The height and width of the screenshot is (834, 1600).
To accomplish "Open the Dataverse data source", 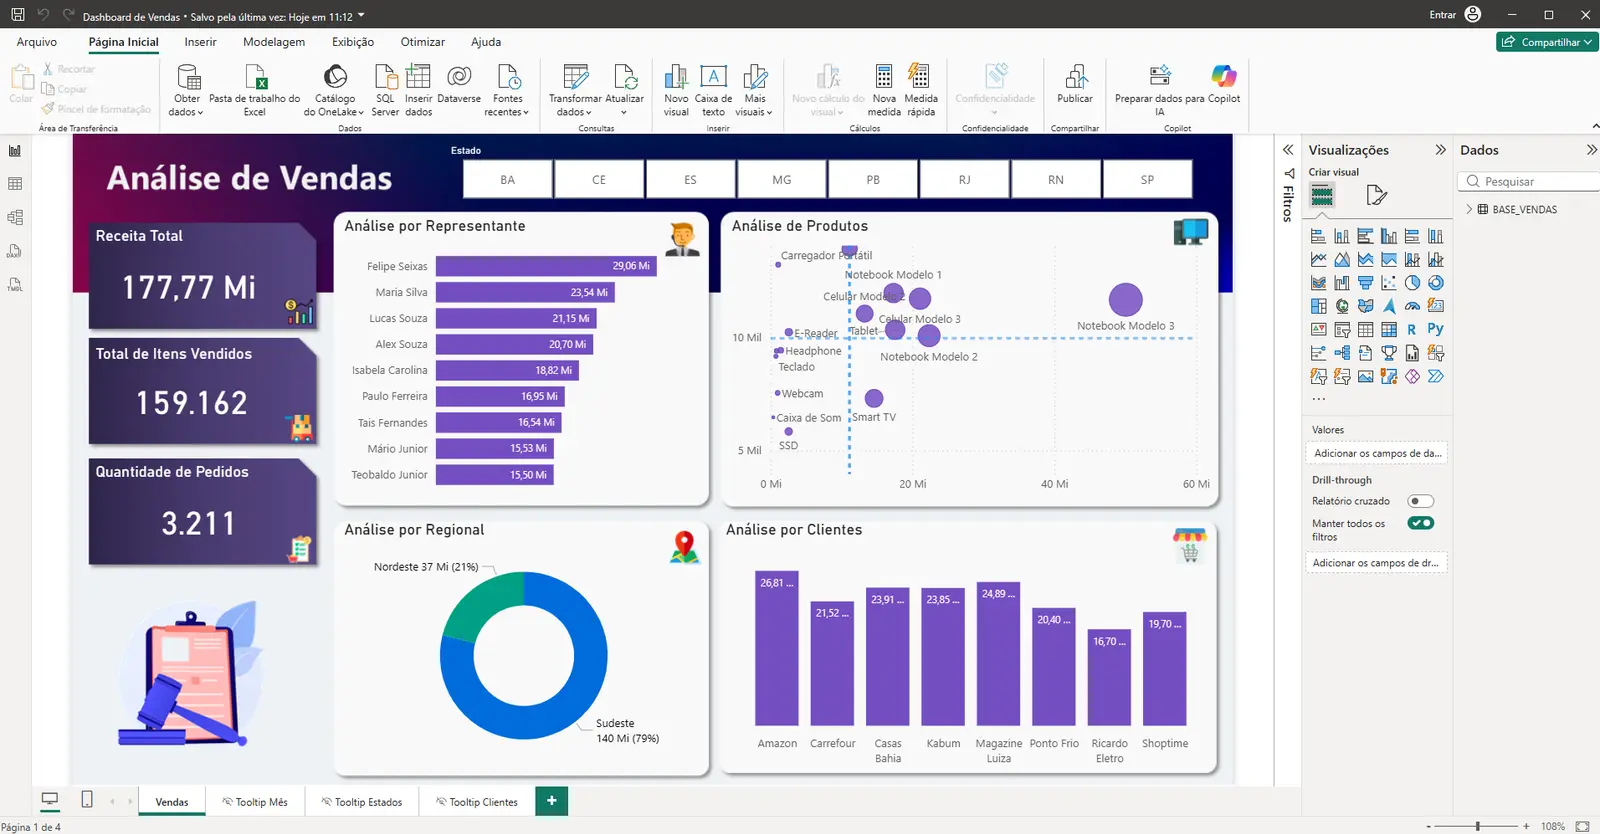I will pos(459,84).
